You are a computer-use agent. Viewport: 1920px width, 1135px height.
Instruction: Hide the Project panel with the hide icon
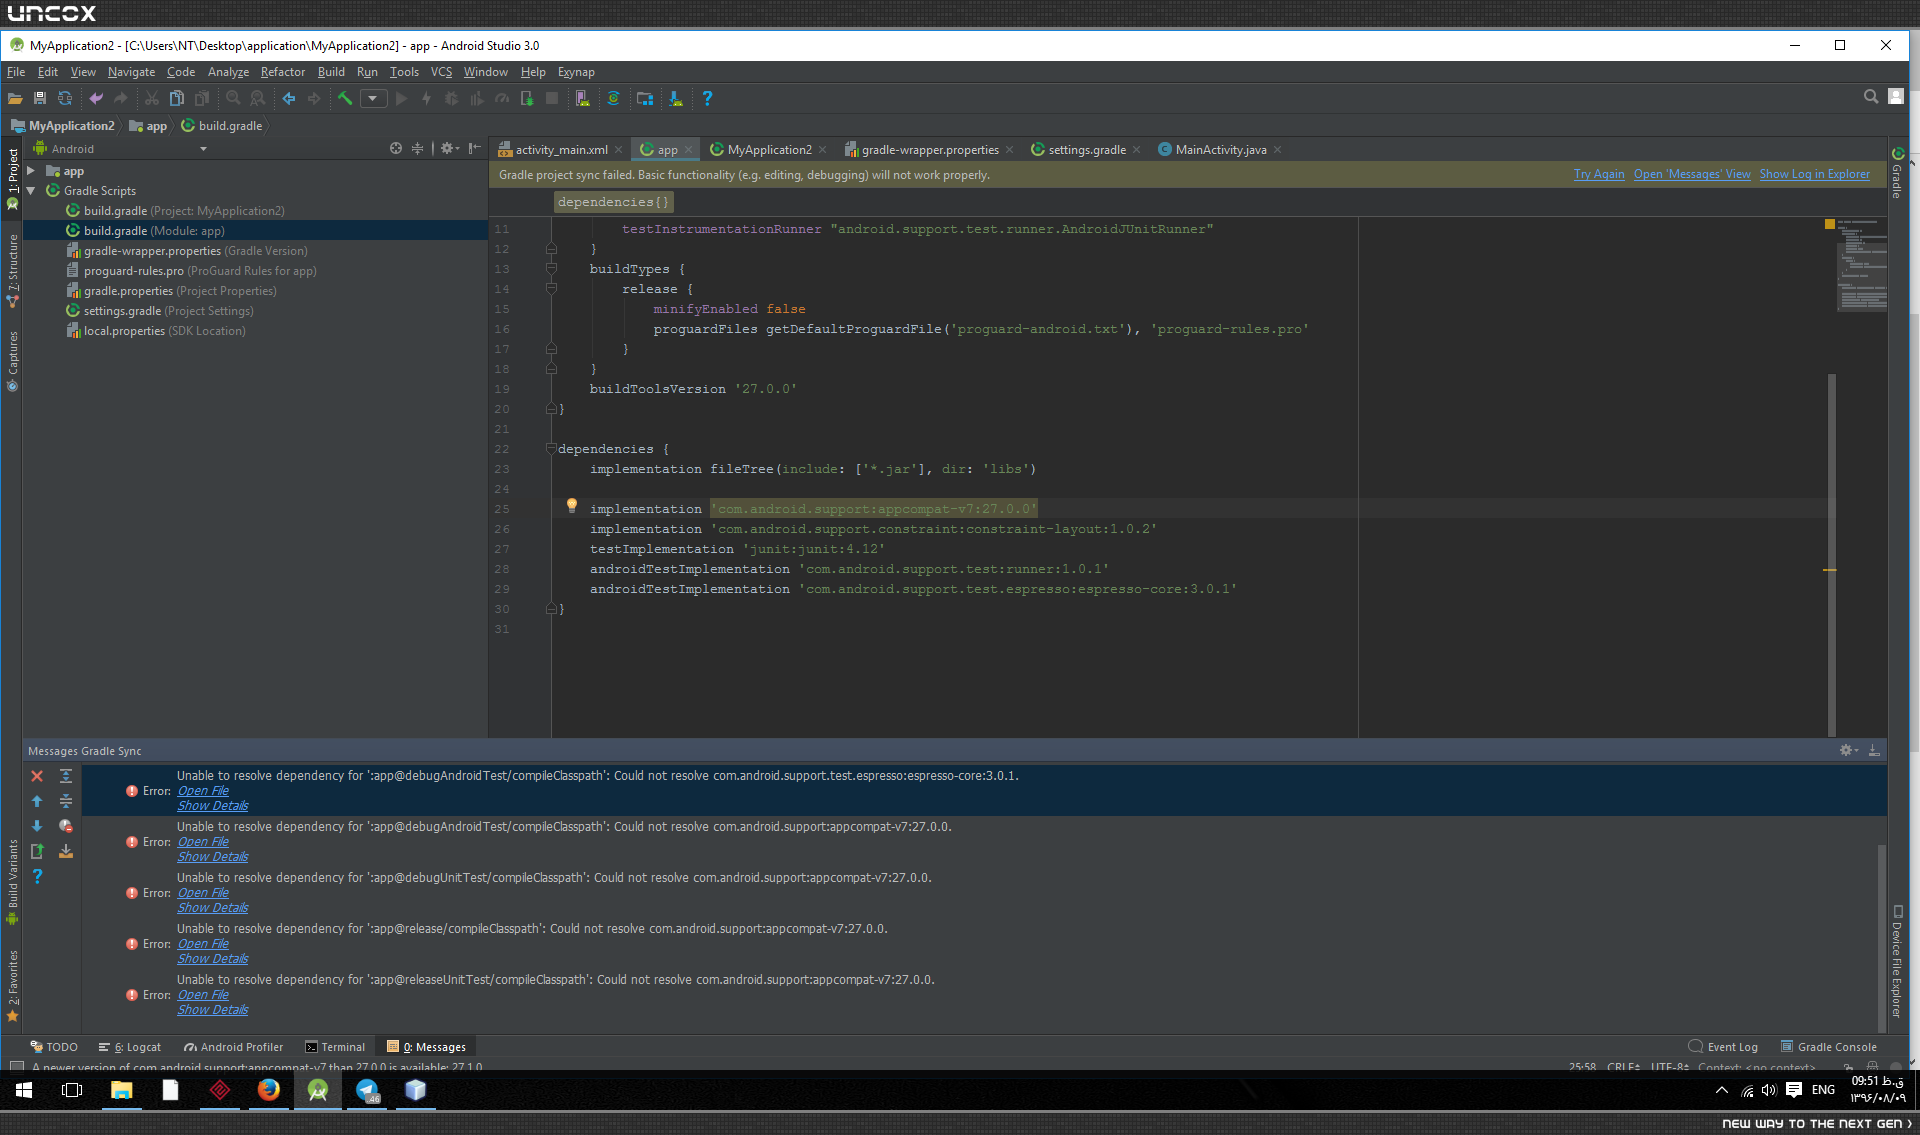pos(475,148)
